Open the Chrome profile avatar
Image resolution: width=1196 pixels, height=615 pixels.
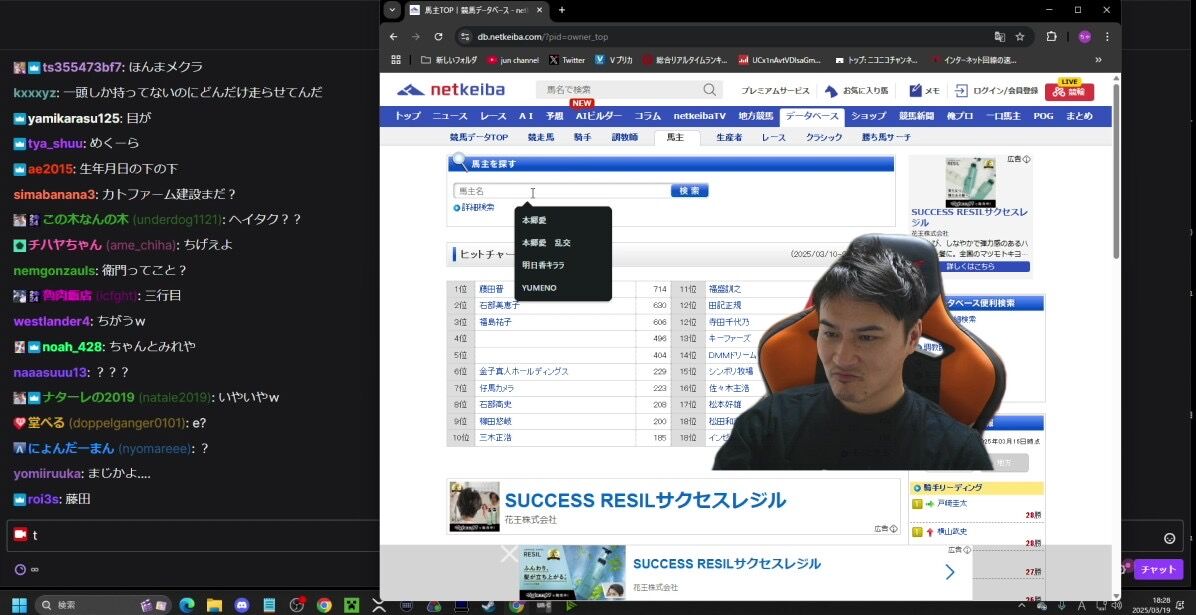click(x=1084, y=37)
